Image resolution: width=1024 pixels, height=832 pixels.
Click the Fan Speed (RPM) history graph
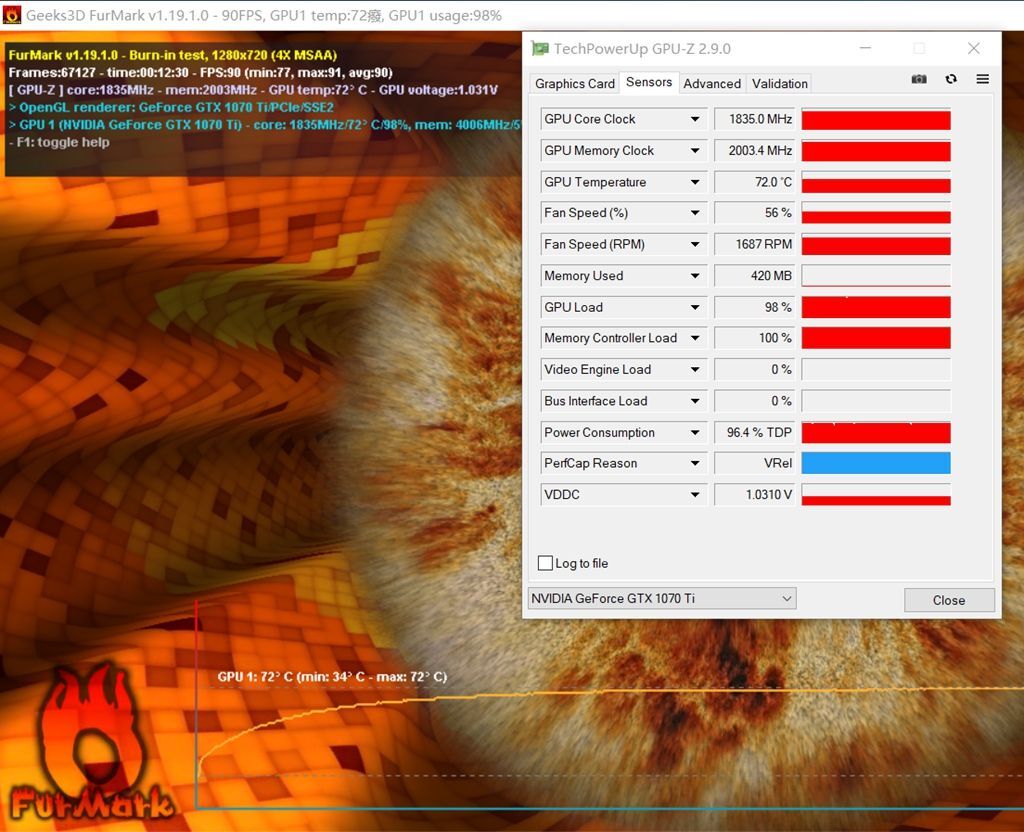pos(876,245)
